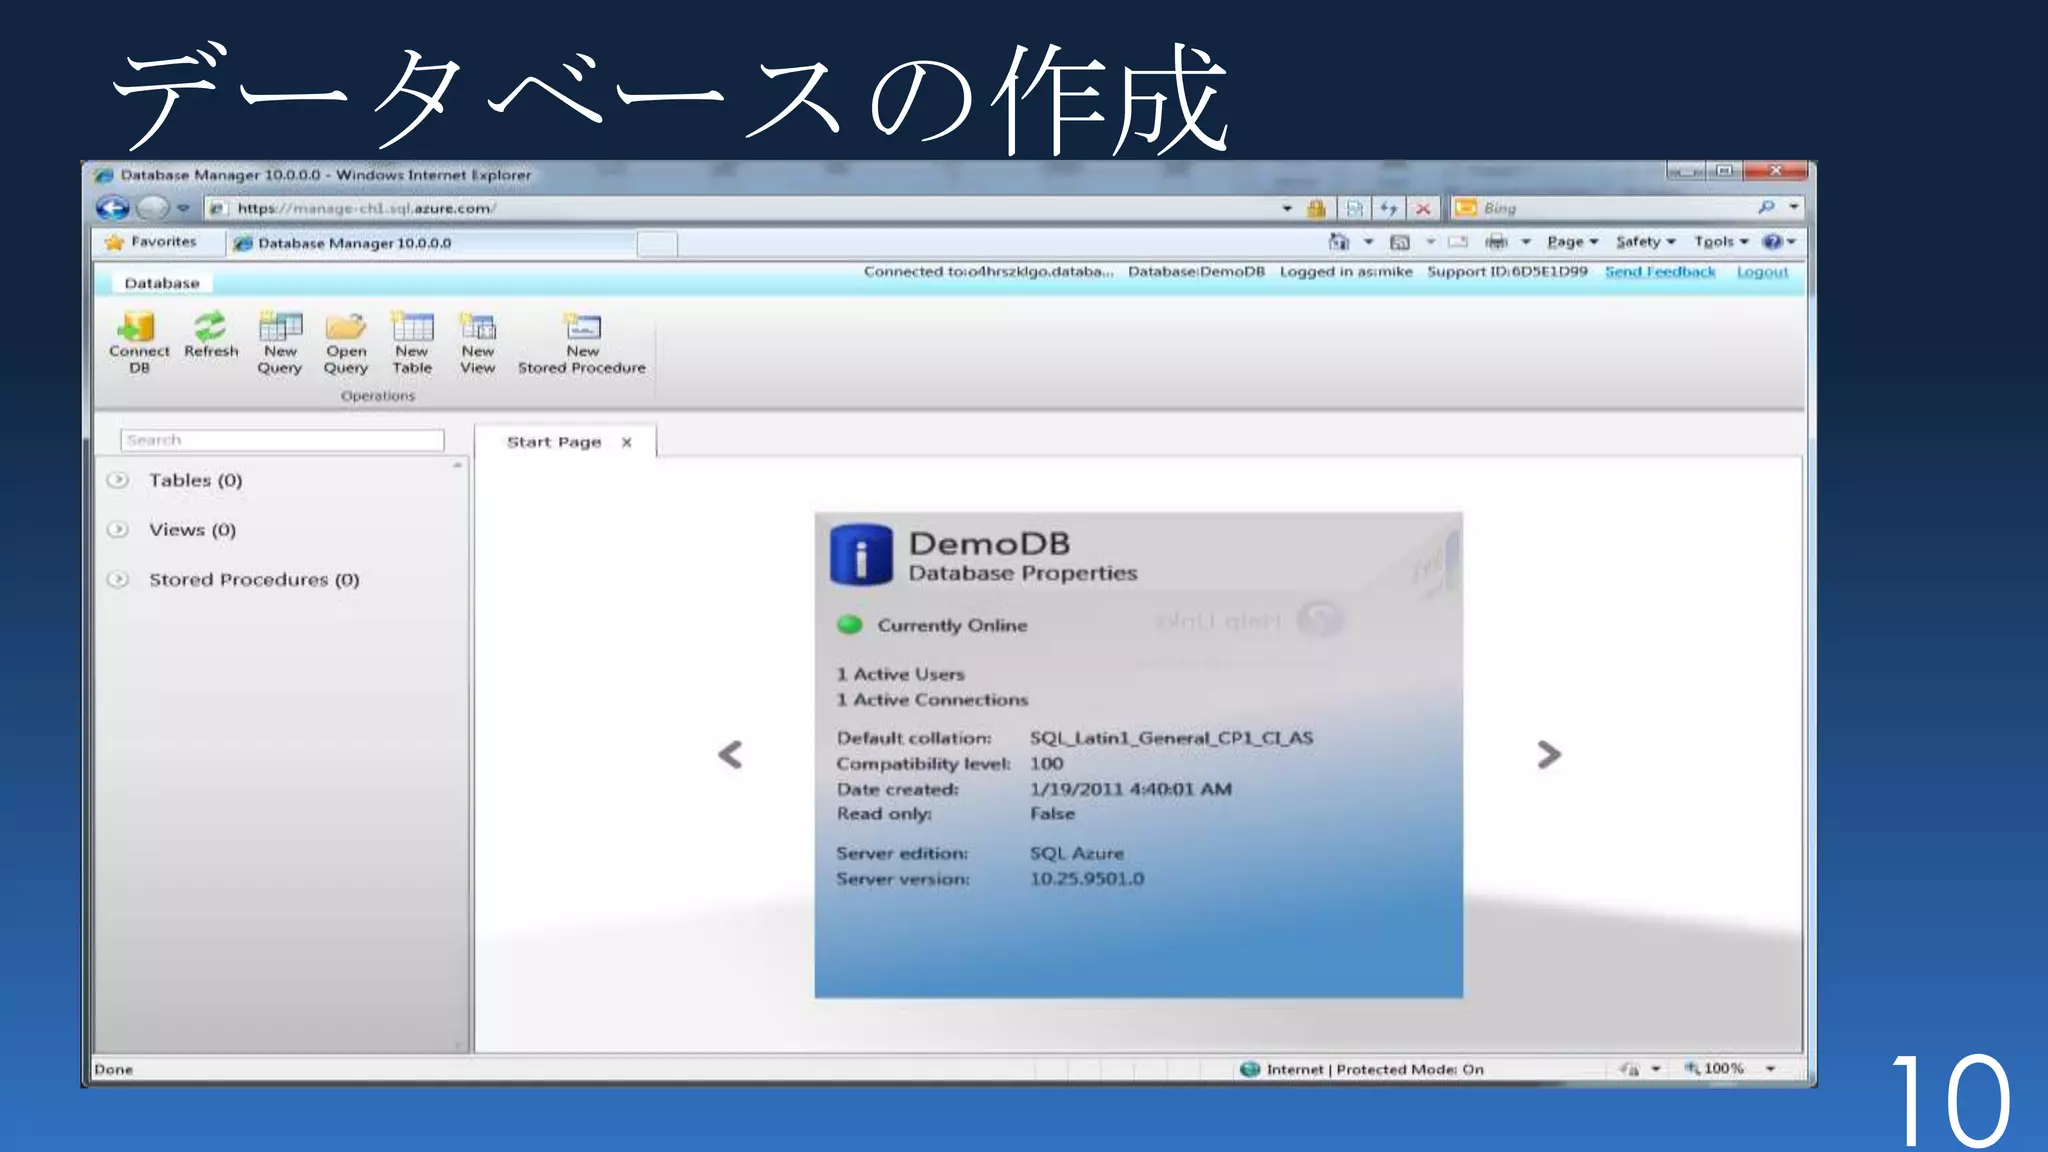
Task: Open the recent pages dropdown arrow
Action: click(183, 208)
